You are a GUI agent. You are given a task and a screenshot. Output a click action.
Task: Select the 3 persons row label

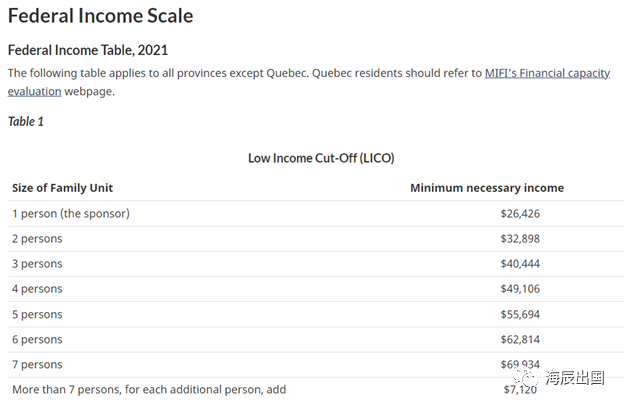click(x=37, y=264)
